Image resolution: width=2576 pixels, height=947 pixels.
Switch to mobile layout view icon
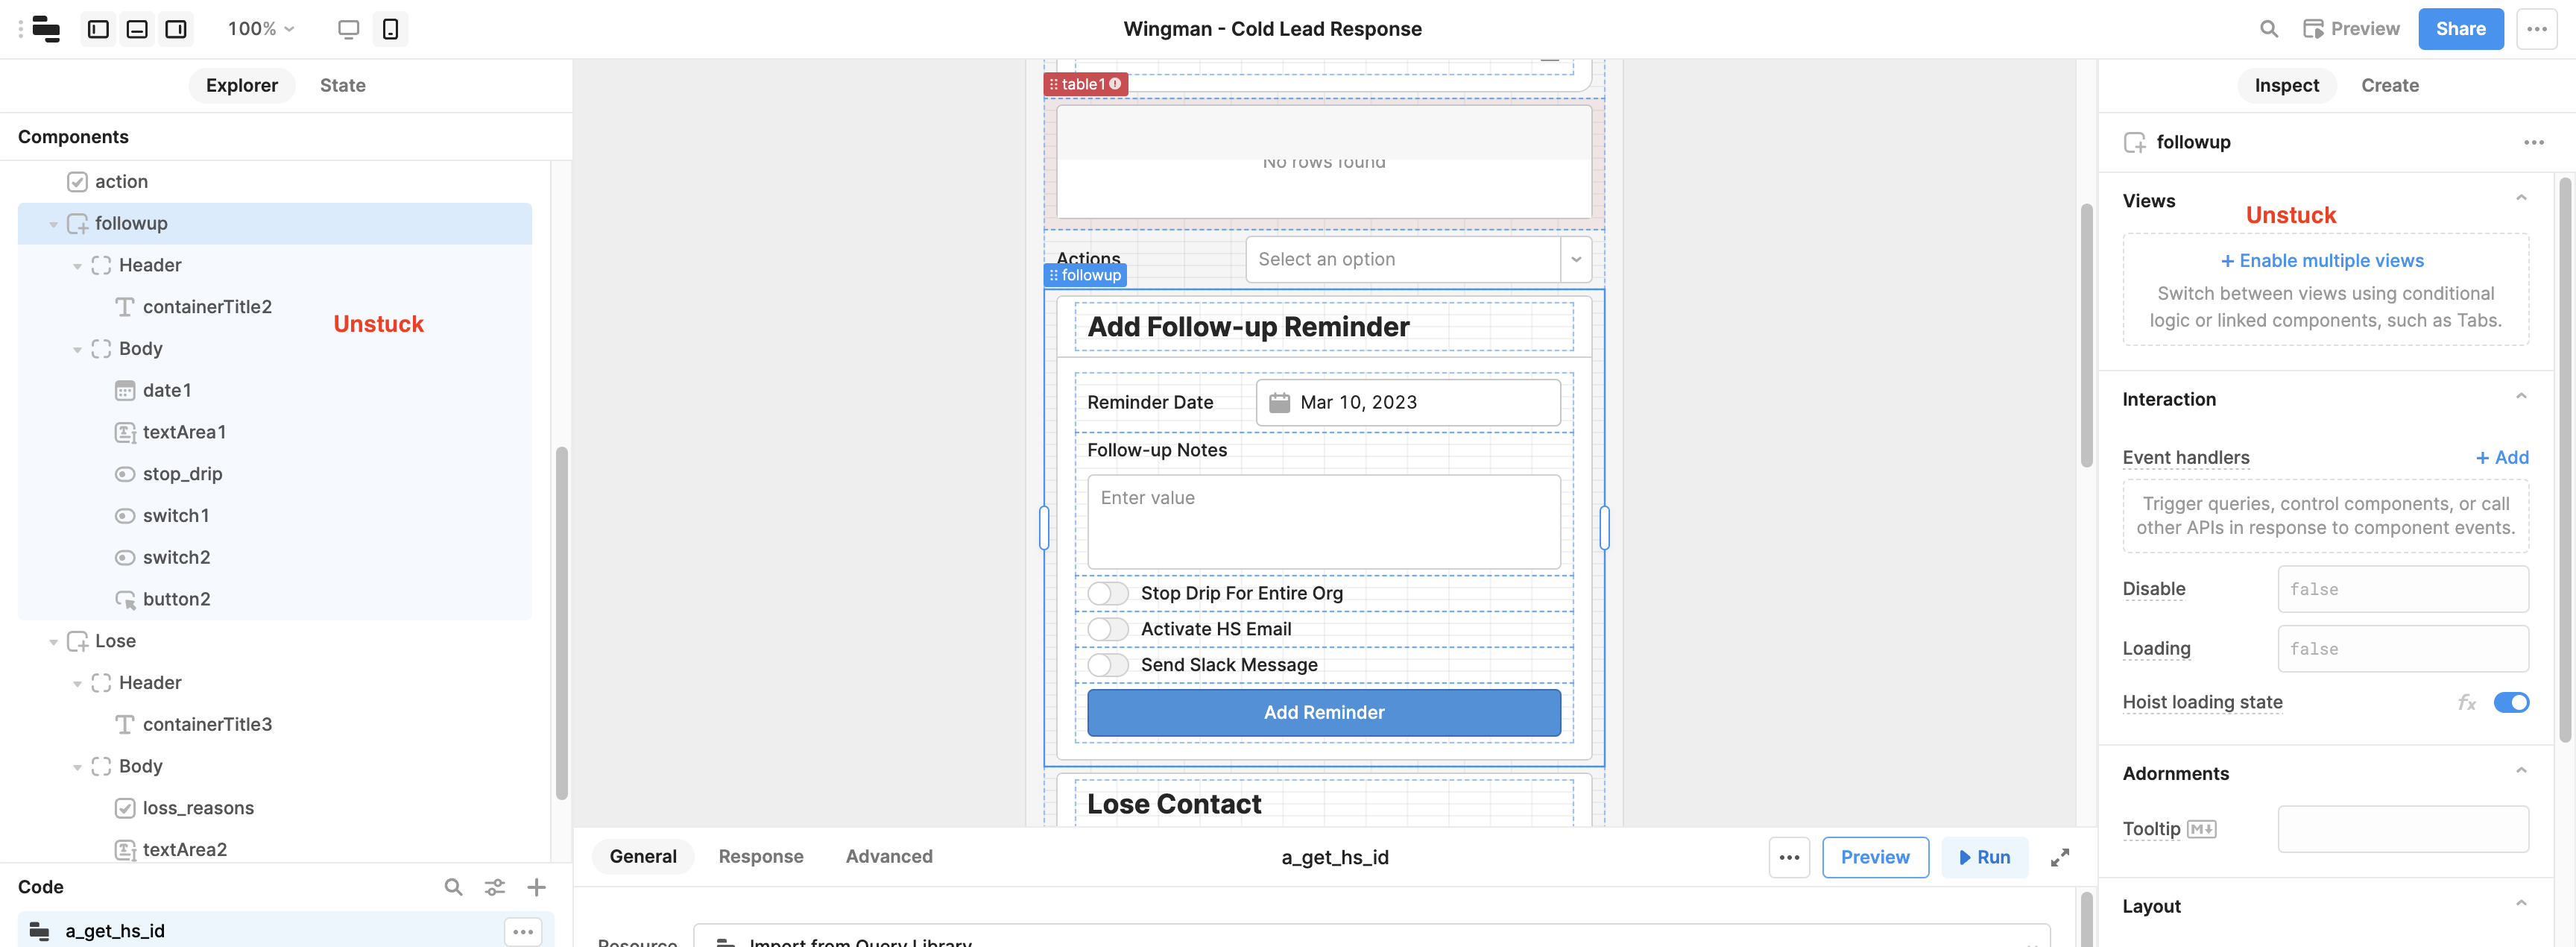click(390, 29)
